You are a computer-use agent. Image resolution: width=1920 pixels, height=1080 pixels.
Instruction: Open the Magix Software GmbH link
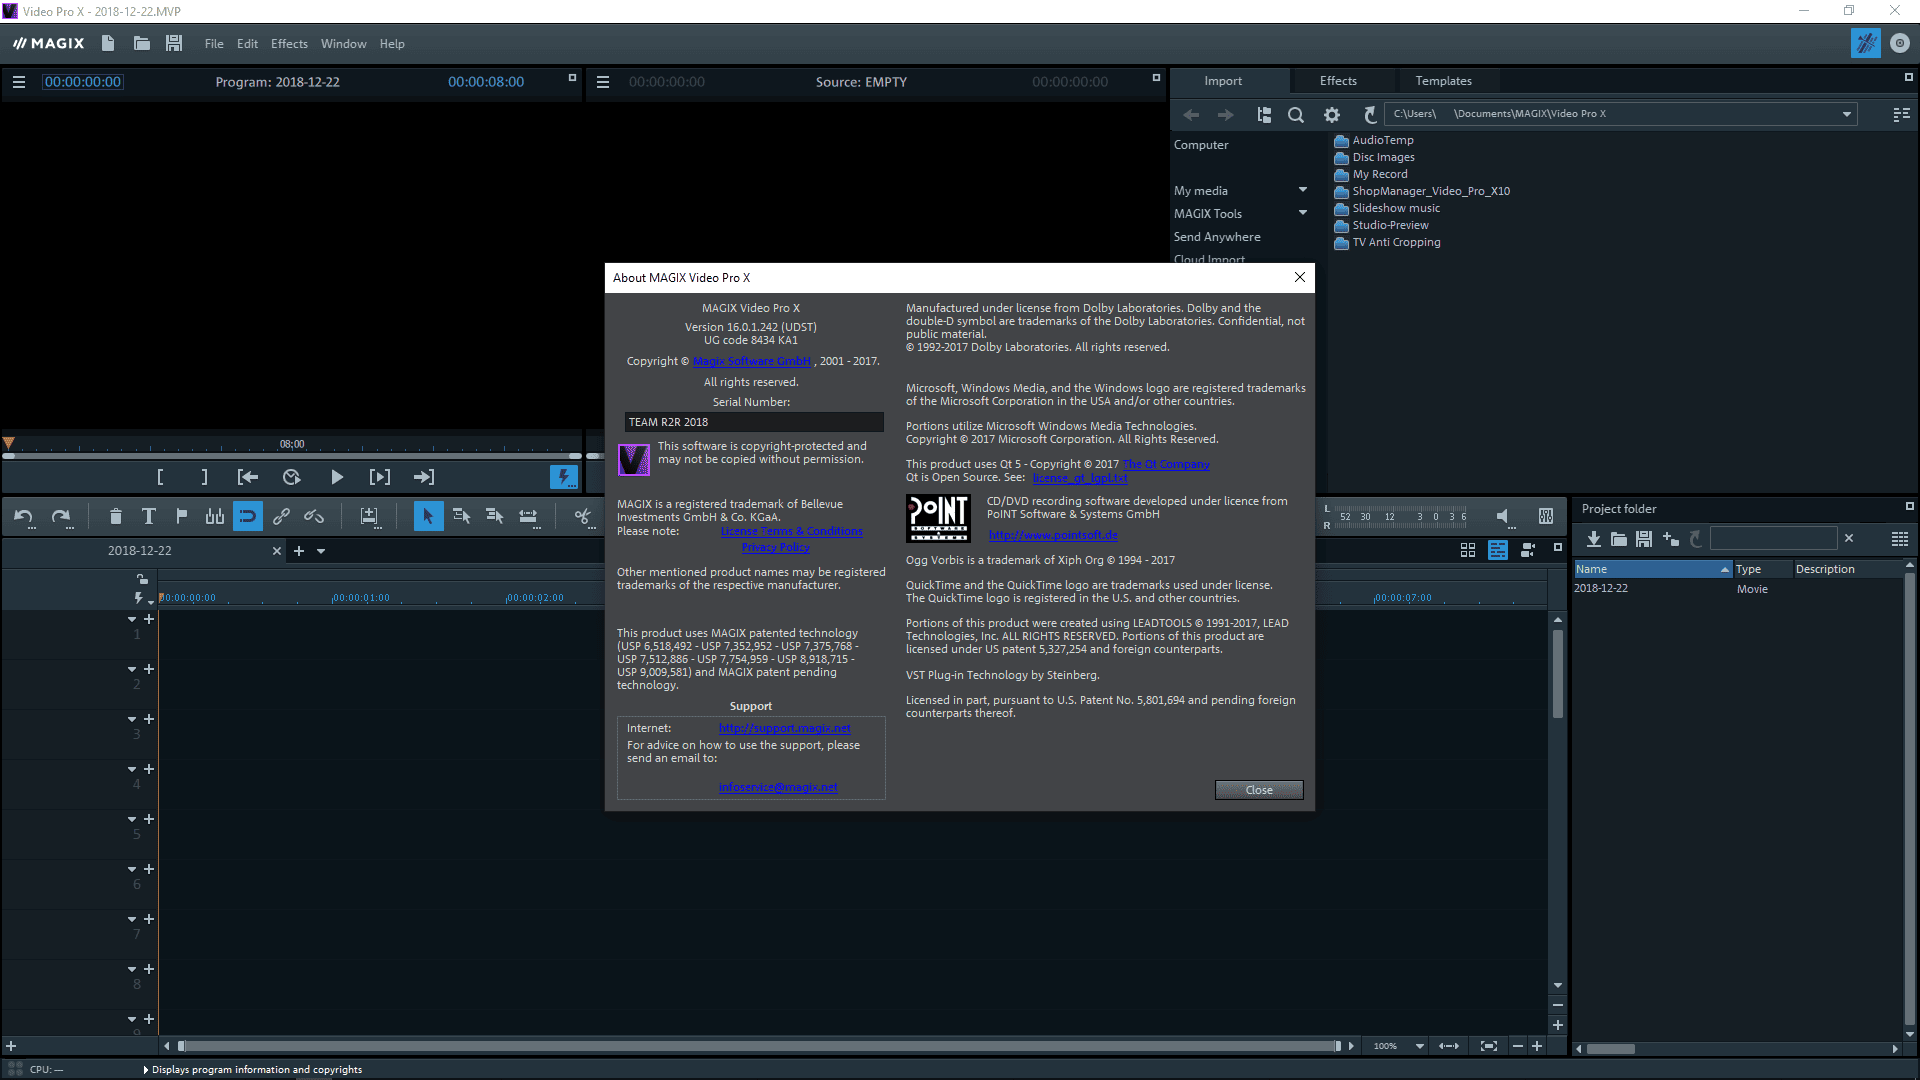[752, 361]
